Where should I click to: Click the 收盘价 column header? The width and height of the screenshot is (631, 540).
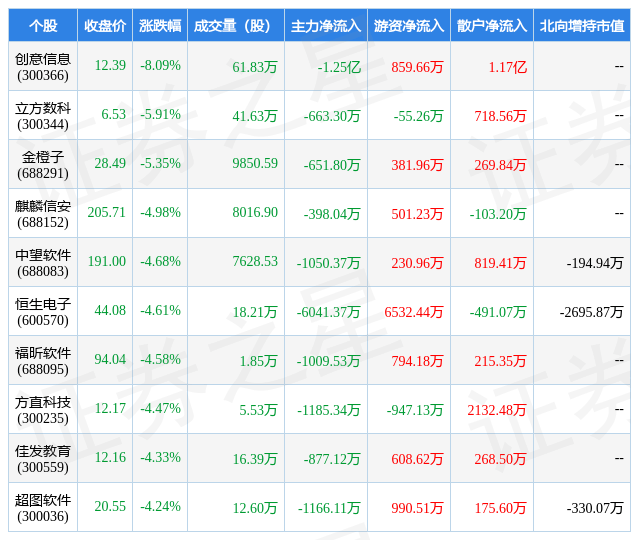point(105,26)
